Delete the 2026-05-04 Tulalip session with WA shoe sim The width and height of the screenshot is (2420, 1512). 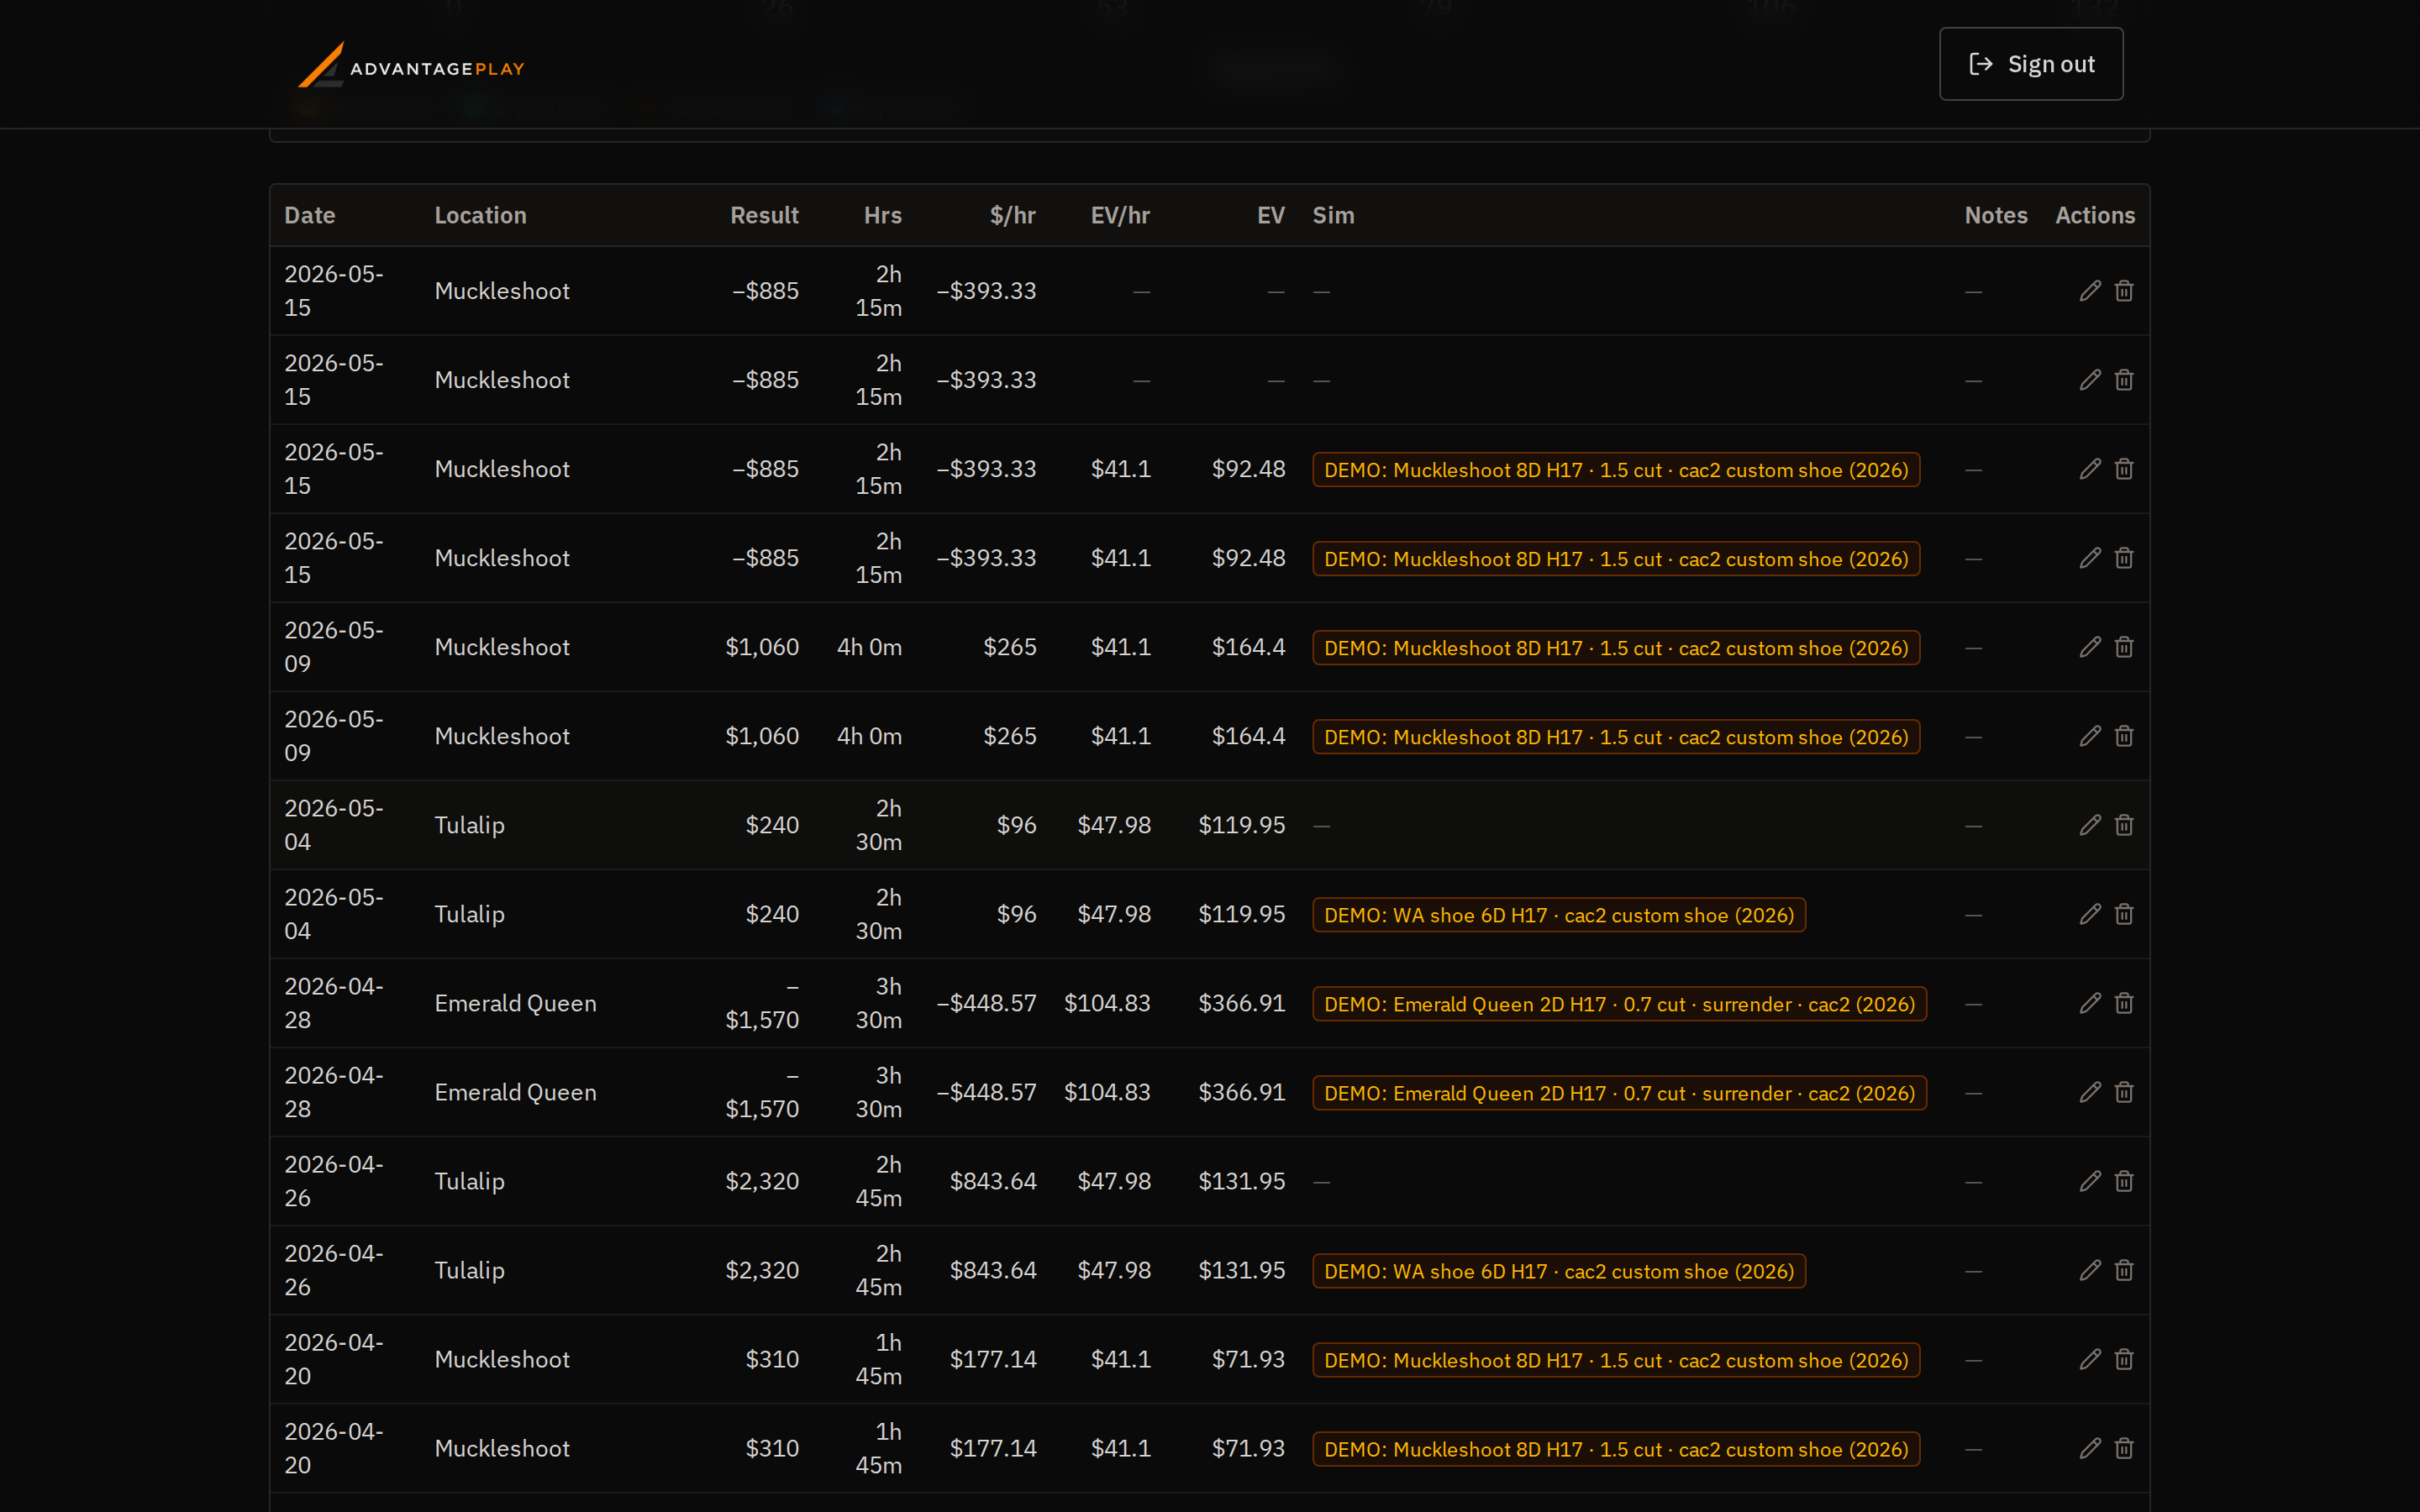2124,914
